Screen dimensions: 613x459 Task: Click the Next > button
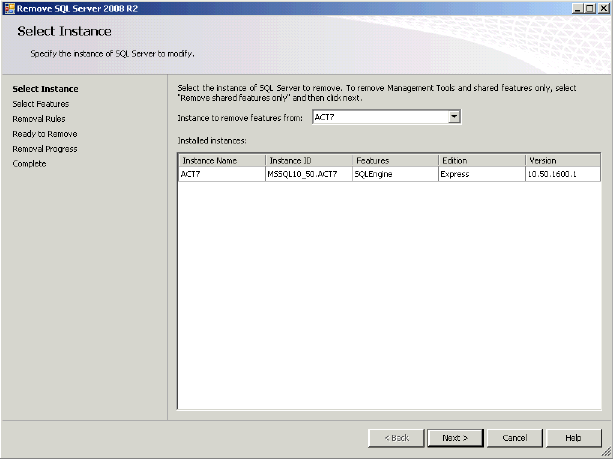coord(455,438)
